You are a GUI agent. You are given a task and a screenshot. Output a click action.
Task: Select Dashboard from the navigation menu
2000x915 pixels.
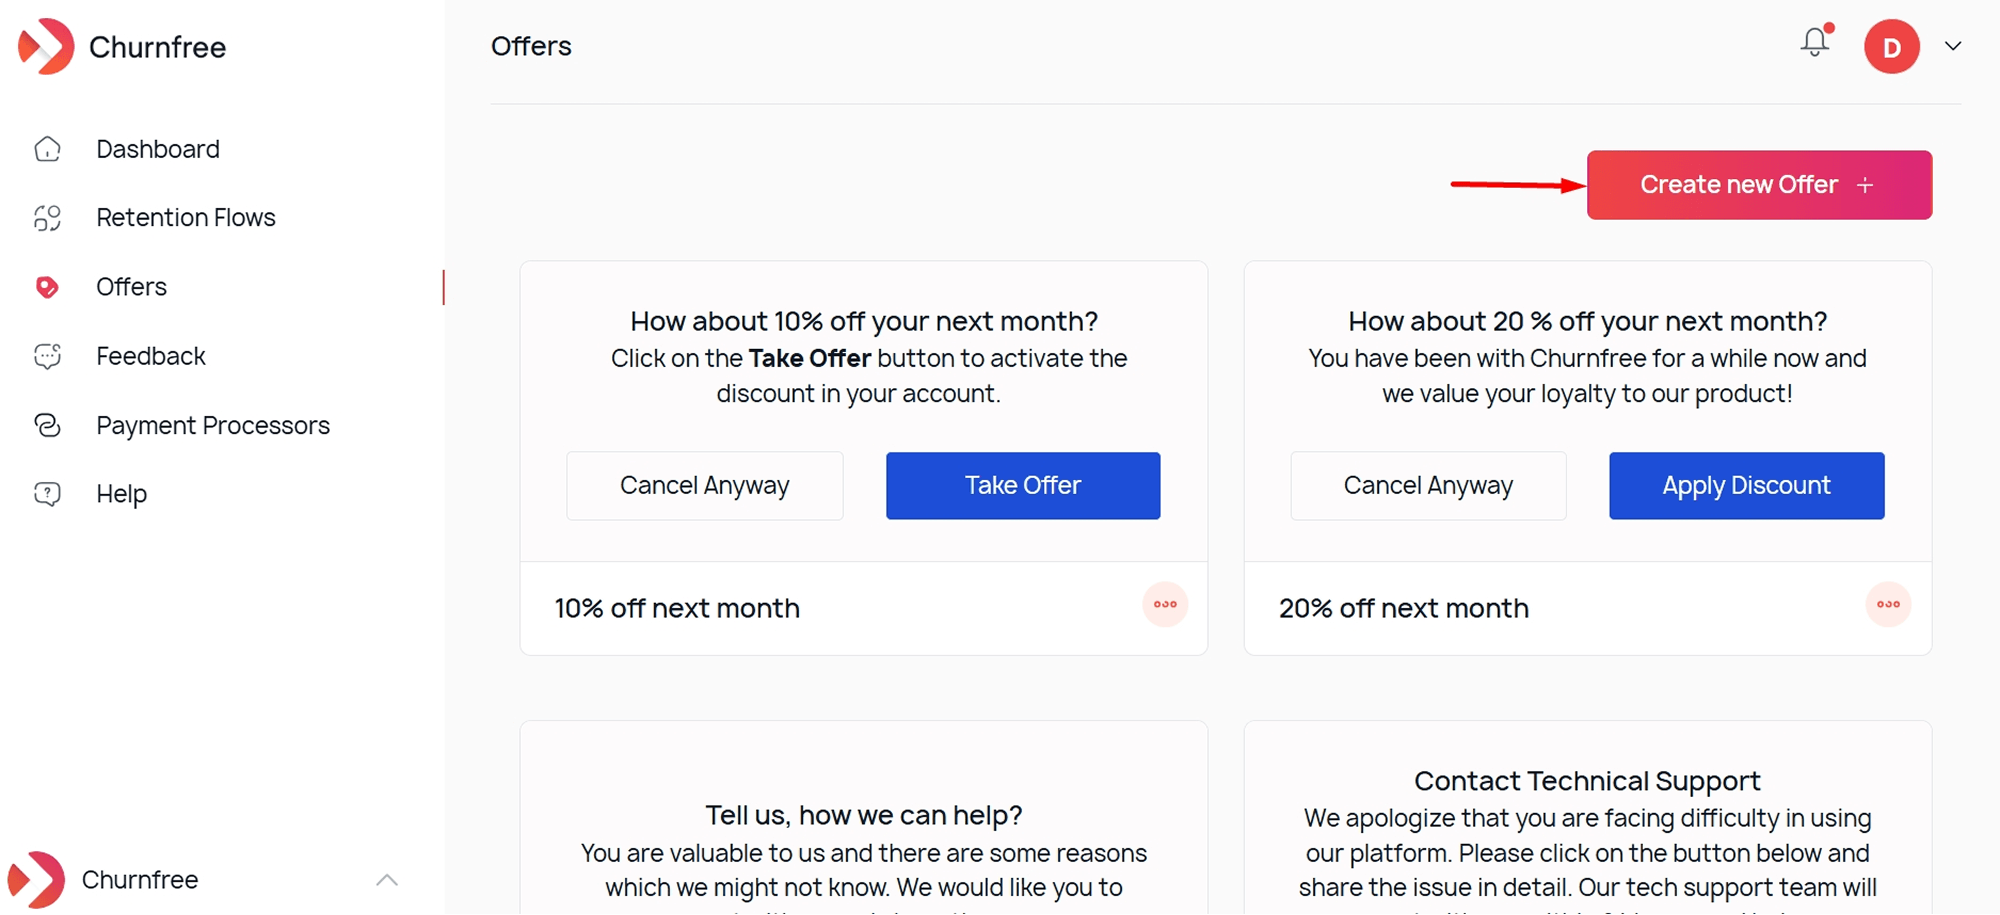157,148
